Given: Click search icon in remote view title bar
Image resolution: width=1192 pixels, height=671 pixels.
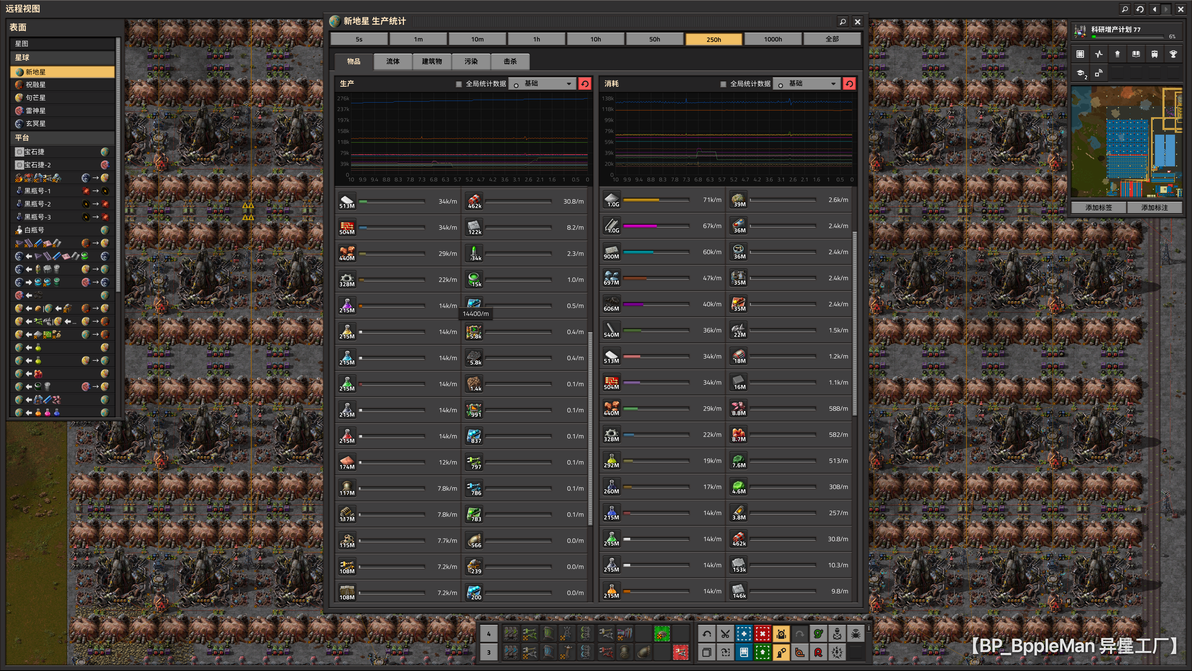Looking at the screenshot, I should 1125,9.
